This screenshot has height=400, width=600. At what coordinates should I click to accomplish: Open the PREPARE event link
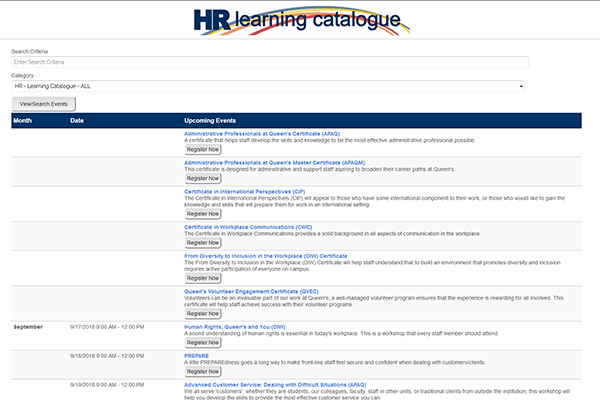coord(196,355)
